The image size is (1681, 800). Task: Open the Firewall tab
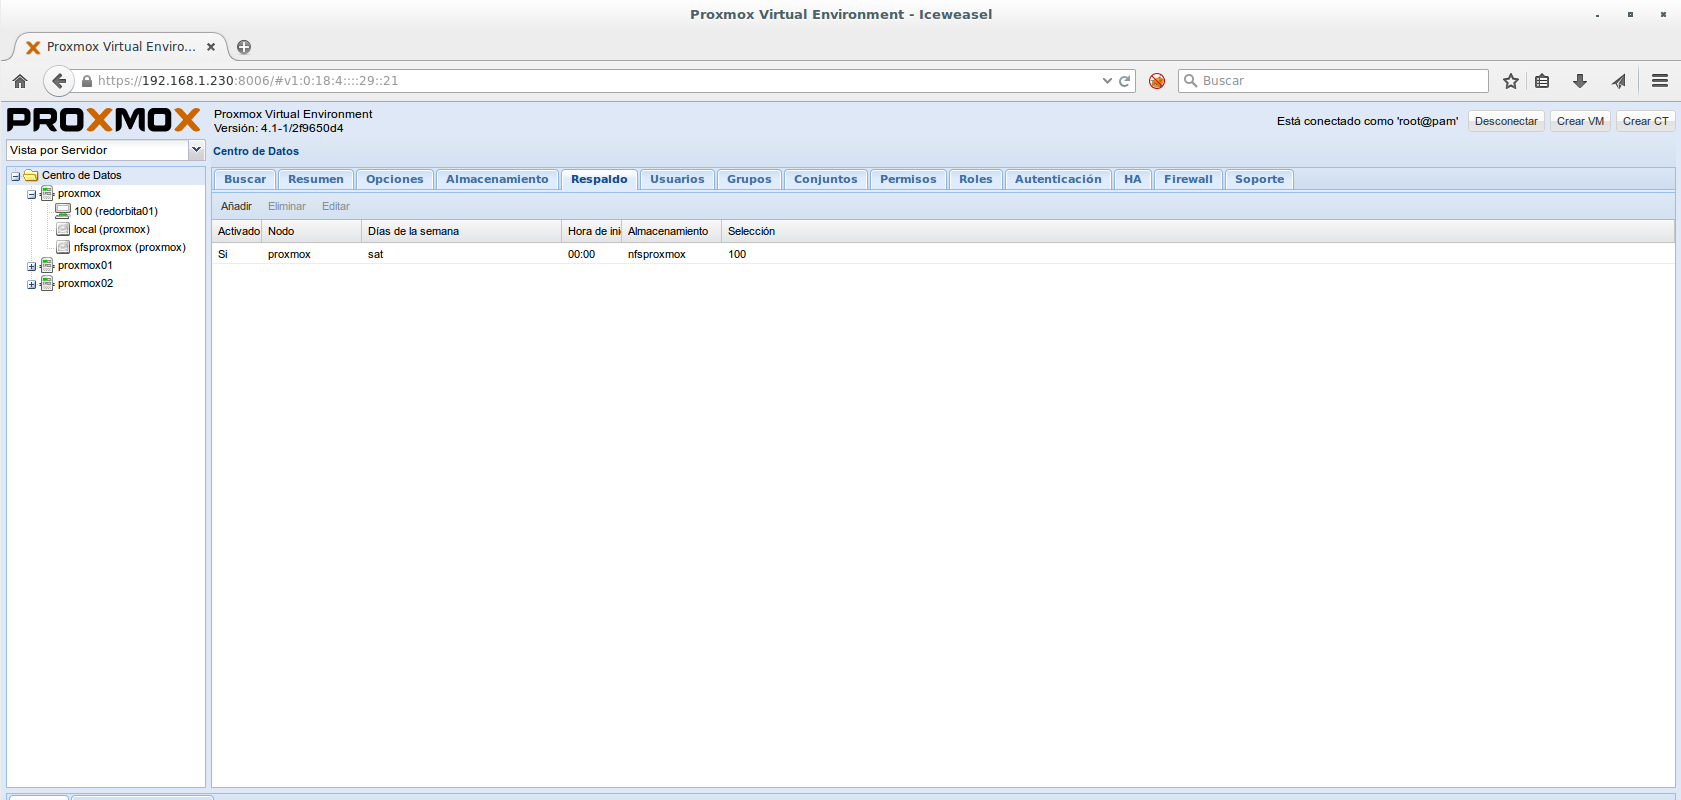(x=1187, y=179)
